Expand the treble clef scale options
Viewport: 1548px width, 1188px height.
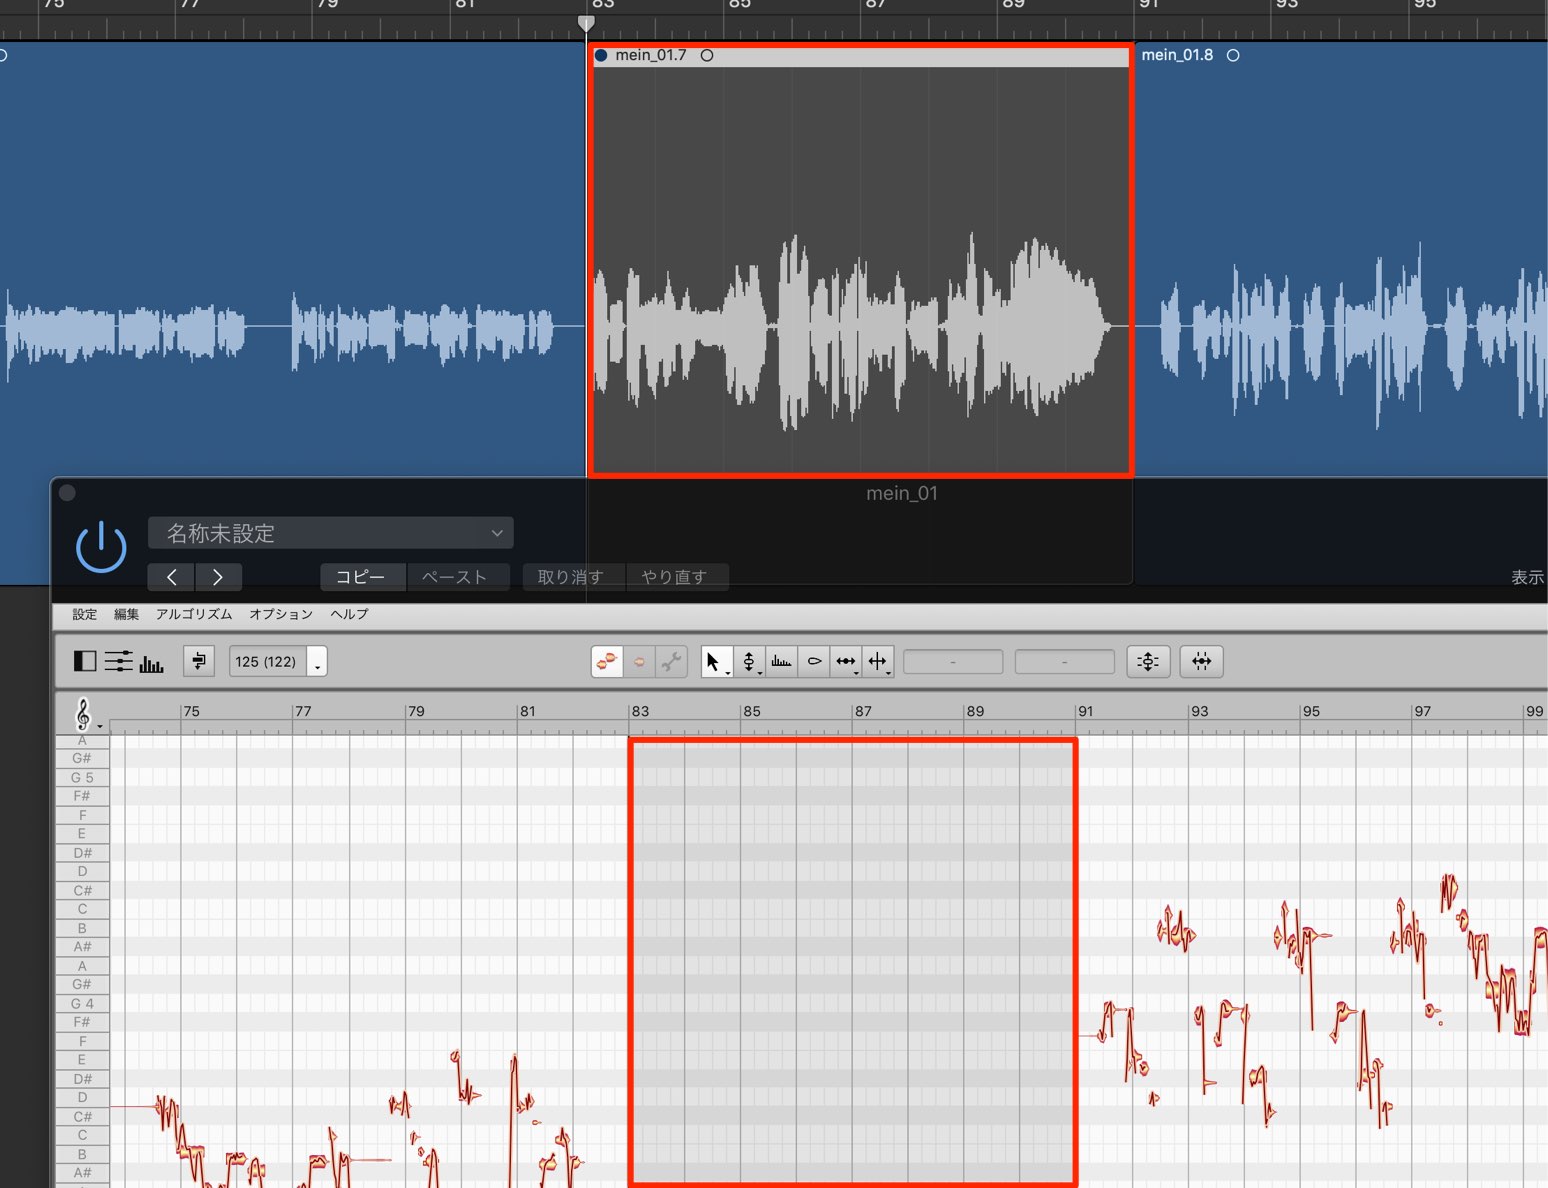click(x=86, y=715)
